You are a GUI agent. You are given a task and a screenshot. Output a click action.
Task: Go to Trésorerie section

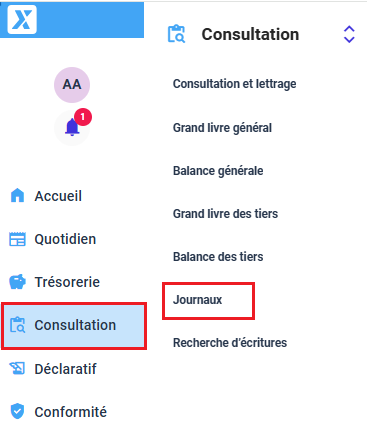[x=55, y=282]
